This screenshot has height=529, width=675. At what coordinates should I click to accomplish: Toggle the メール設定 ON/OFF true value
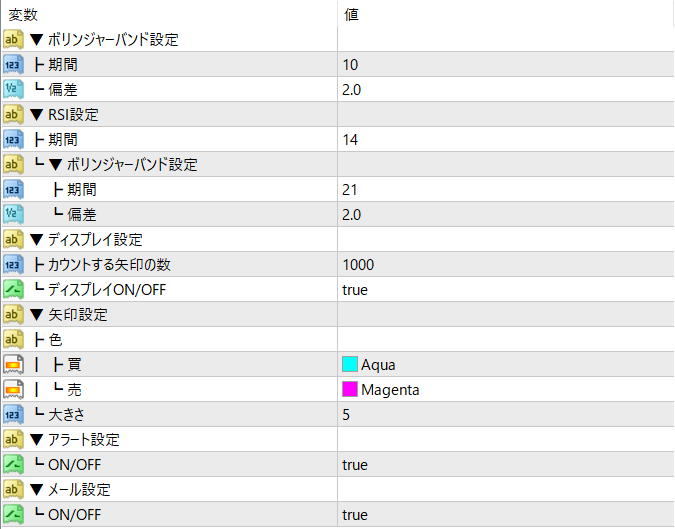(355, 515)
